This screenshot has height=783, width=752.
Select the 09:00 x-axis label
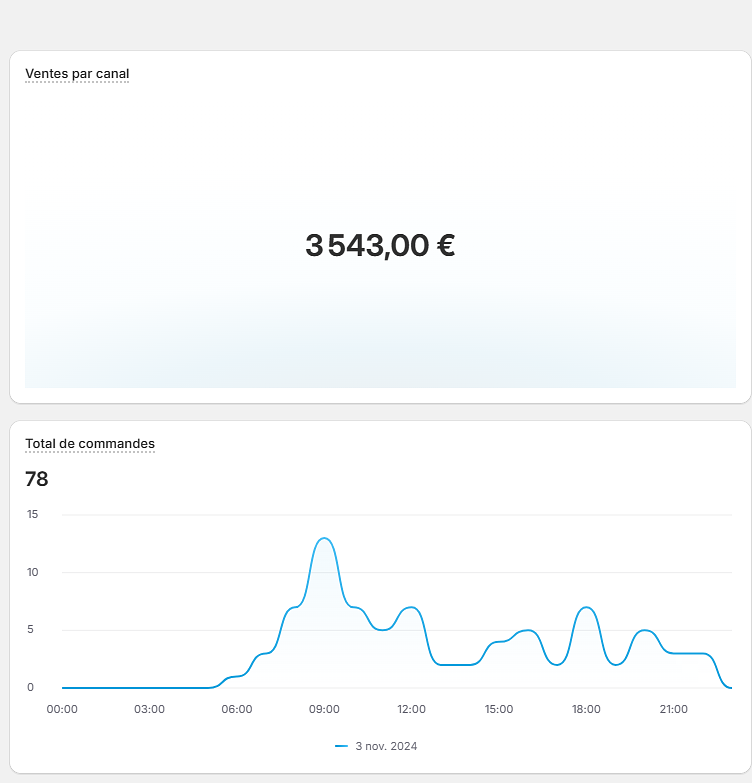324,709
